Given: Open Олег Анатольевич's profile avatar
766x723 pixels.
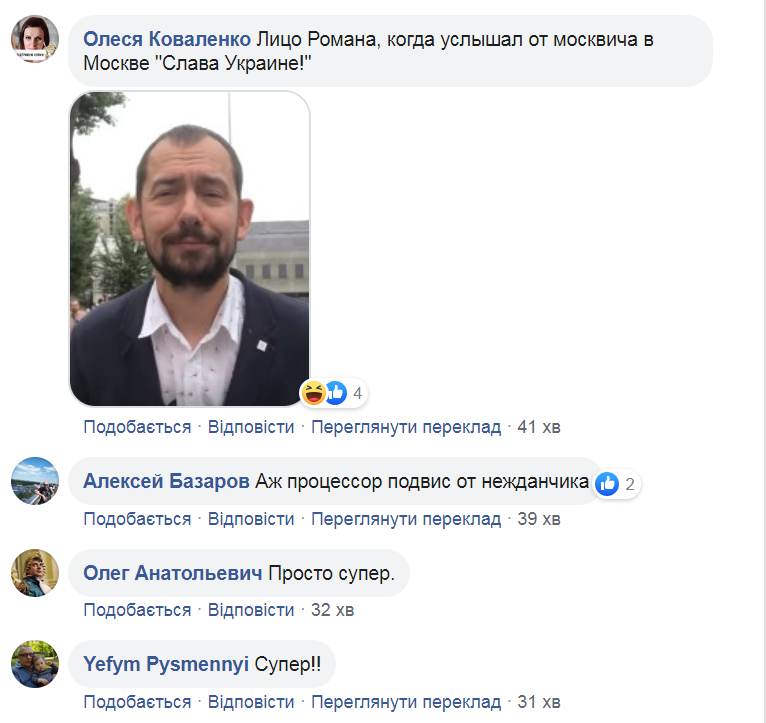Looking at the screenshot, I should pyautogui.click(x=35, y=573).
